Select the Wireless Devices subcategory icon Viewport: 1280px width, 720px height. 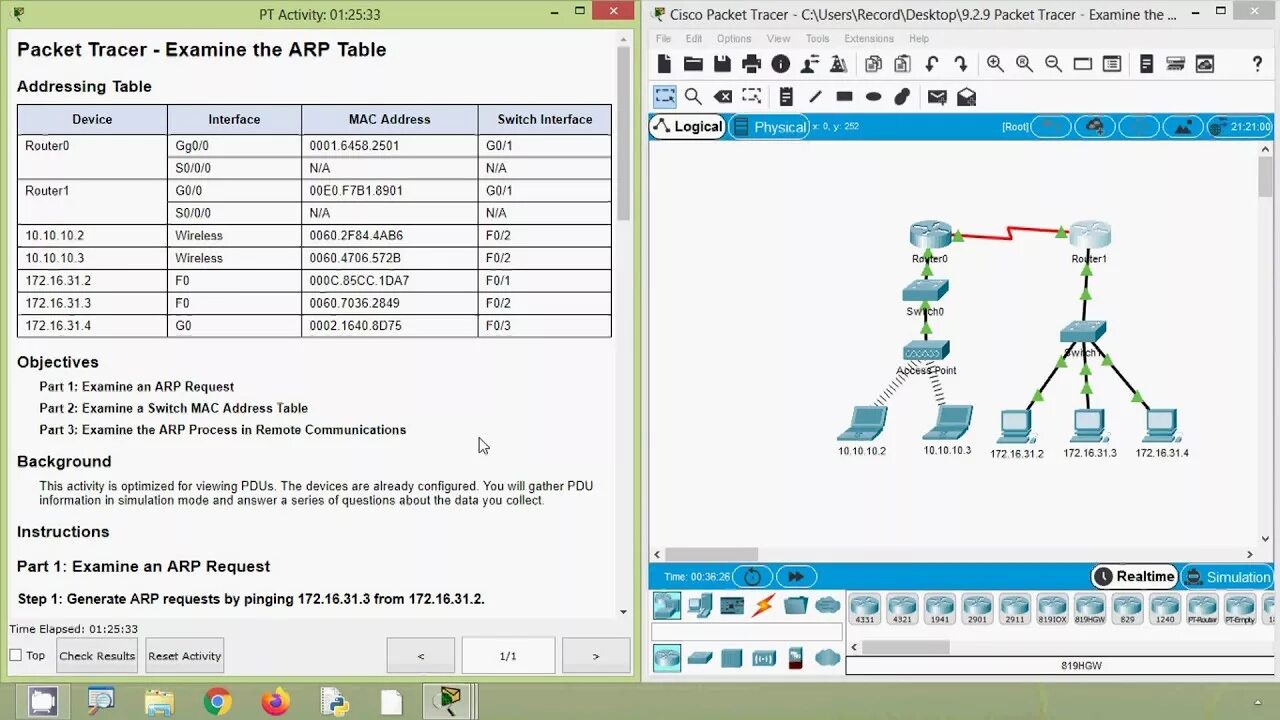point(764,658)
